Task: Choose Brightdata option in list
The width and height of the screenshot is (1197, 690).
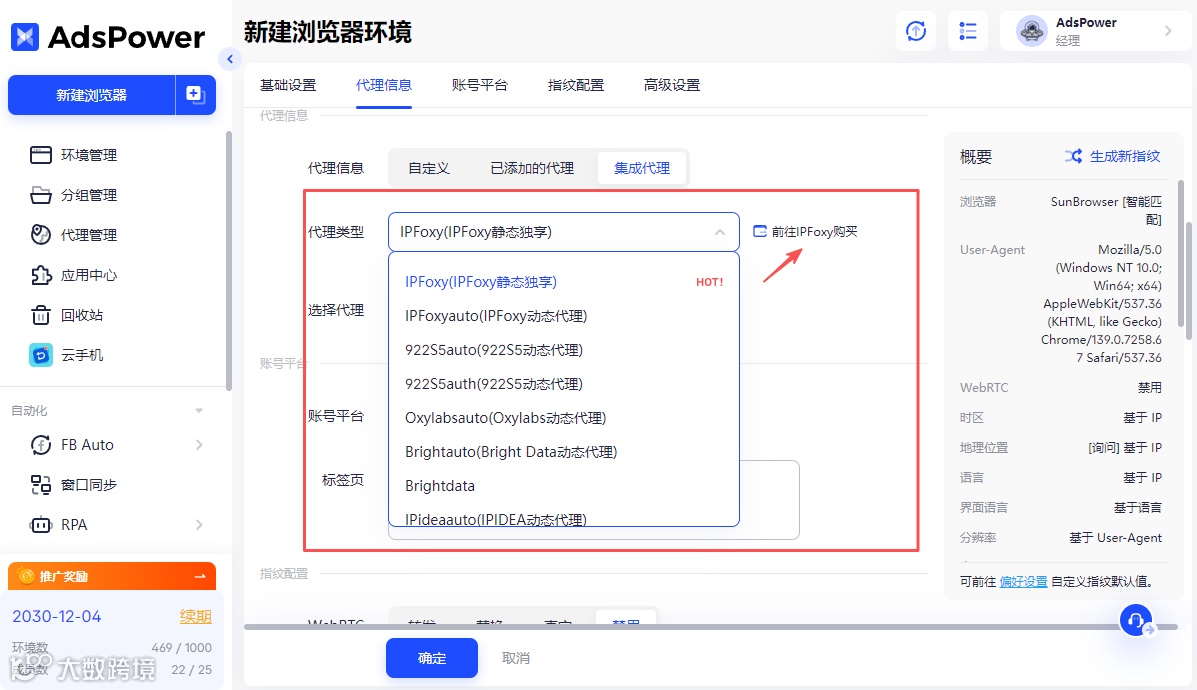Action: (564, 485)
